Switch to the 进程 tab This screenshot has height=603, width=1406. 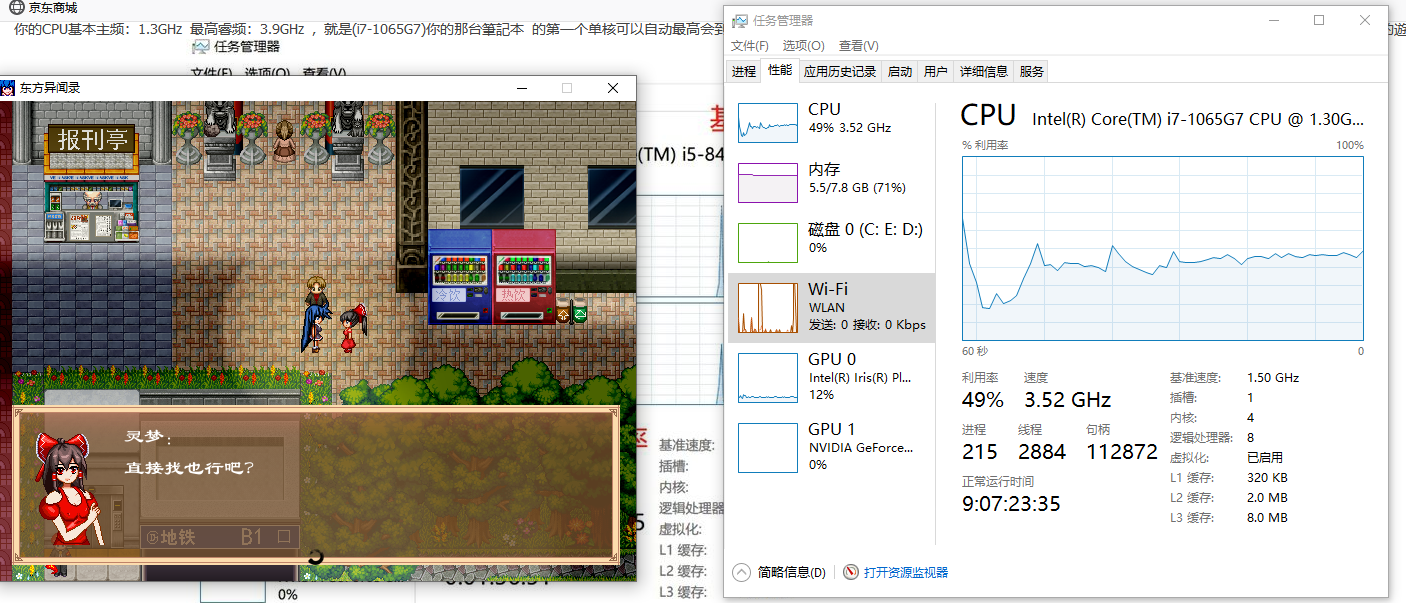point(743,71)
